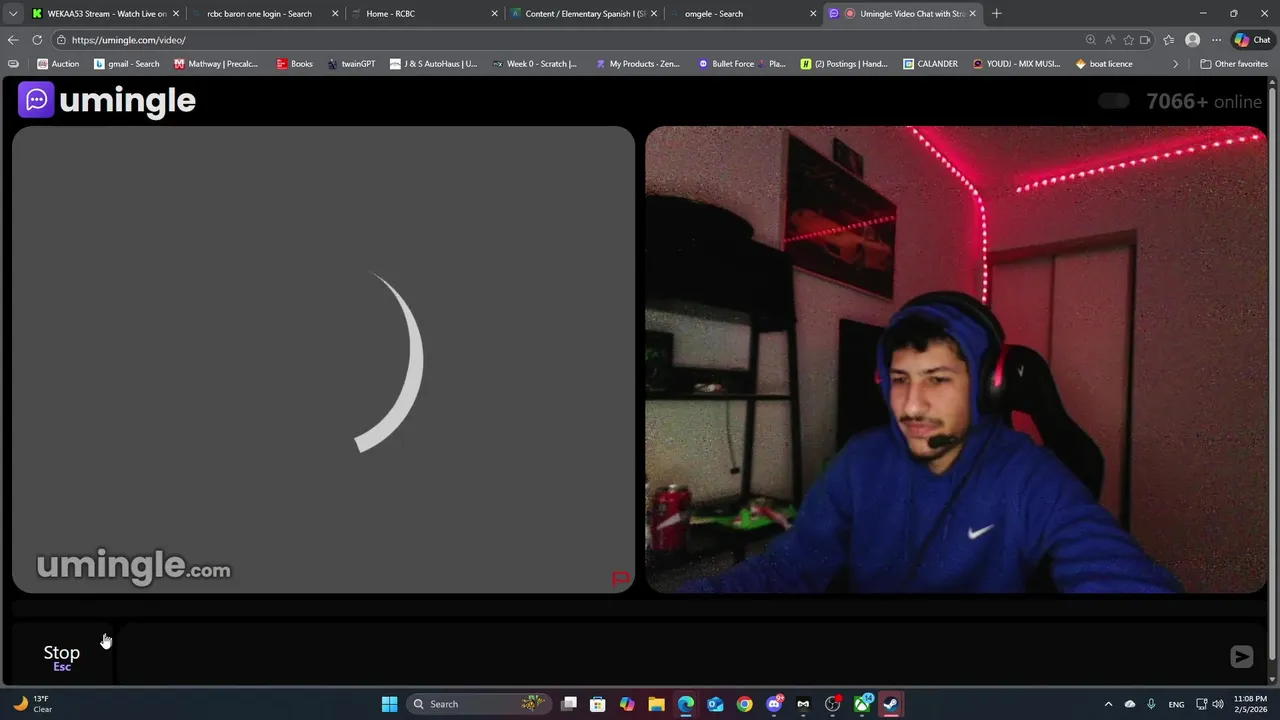Viewport: 1280px width, 720px height.
Task: Open the twainGPT bookmark
Action: click(x=351, y=64)
